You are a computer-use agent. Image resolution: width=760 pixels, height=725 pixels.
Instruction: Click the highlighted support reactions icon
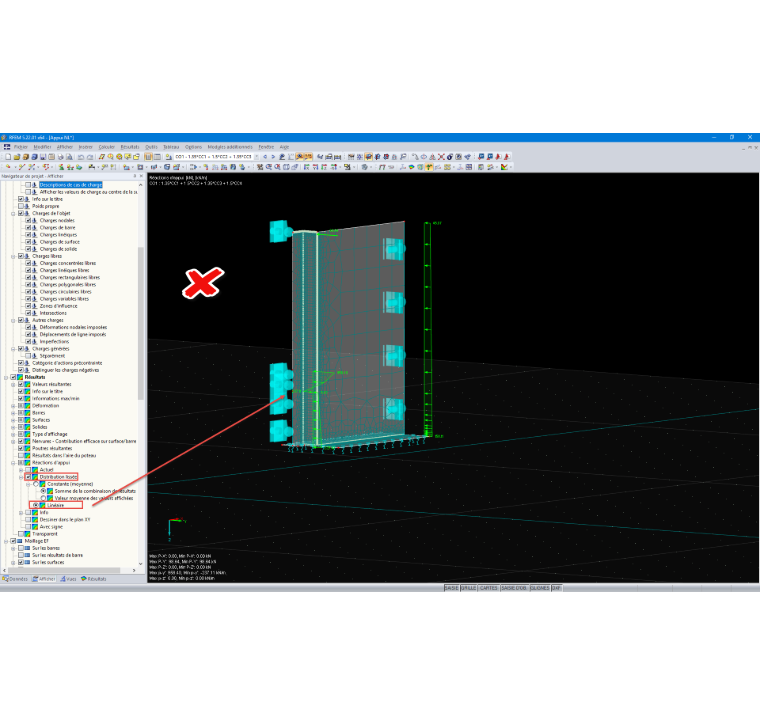pos(429,167)
